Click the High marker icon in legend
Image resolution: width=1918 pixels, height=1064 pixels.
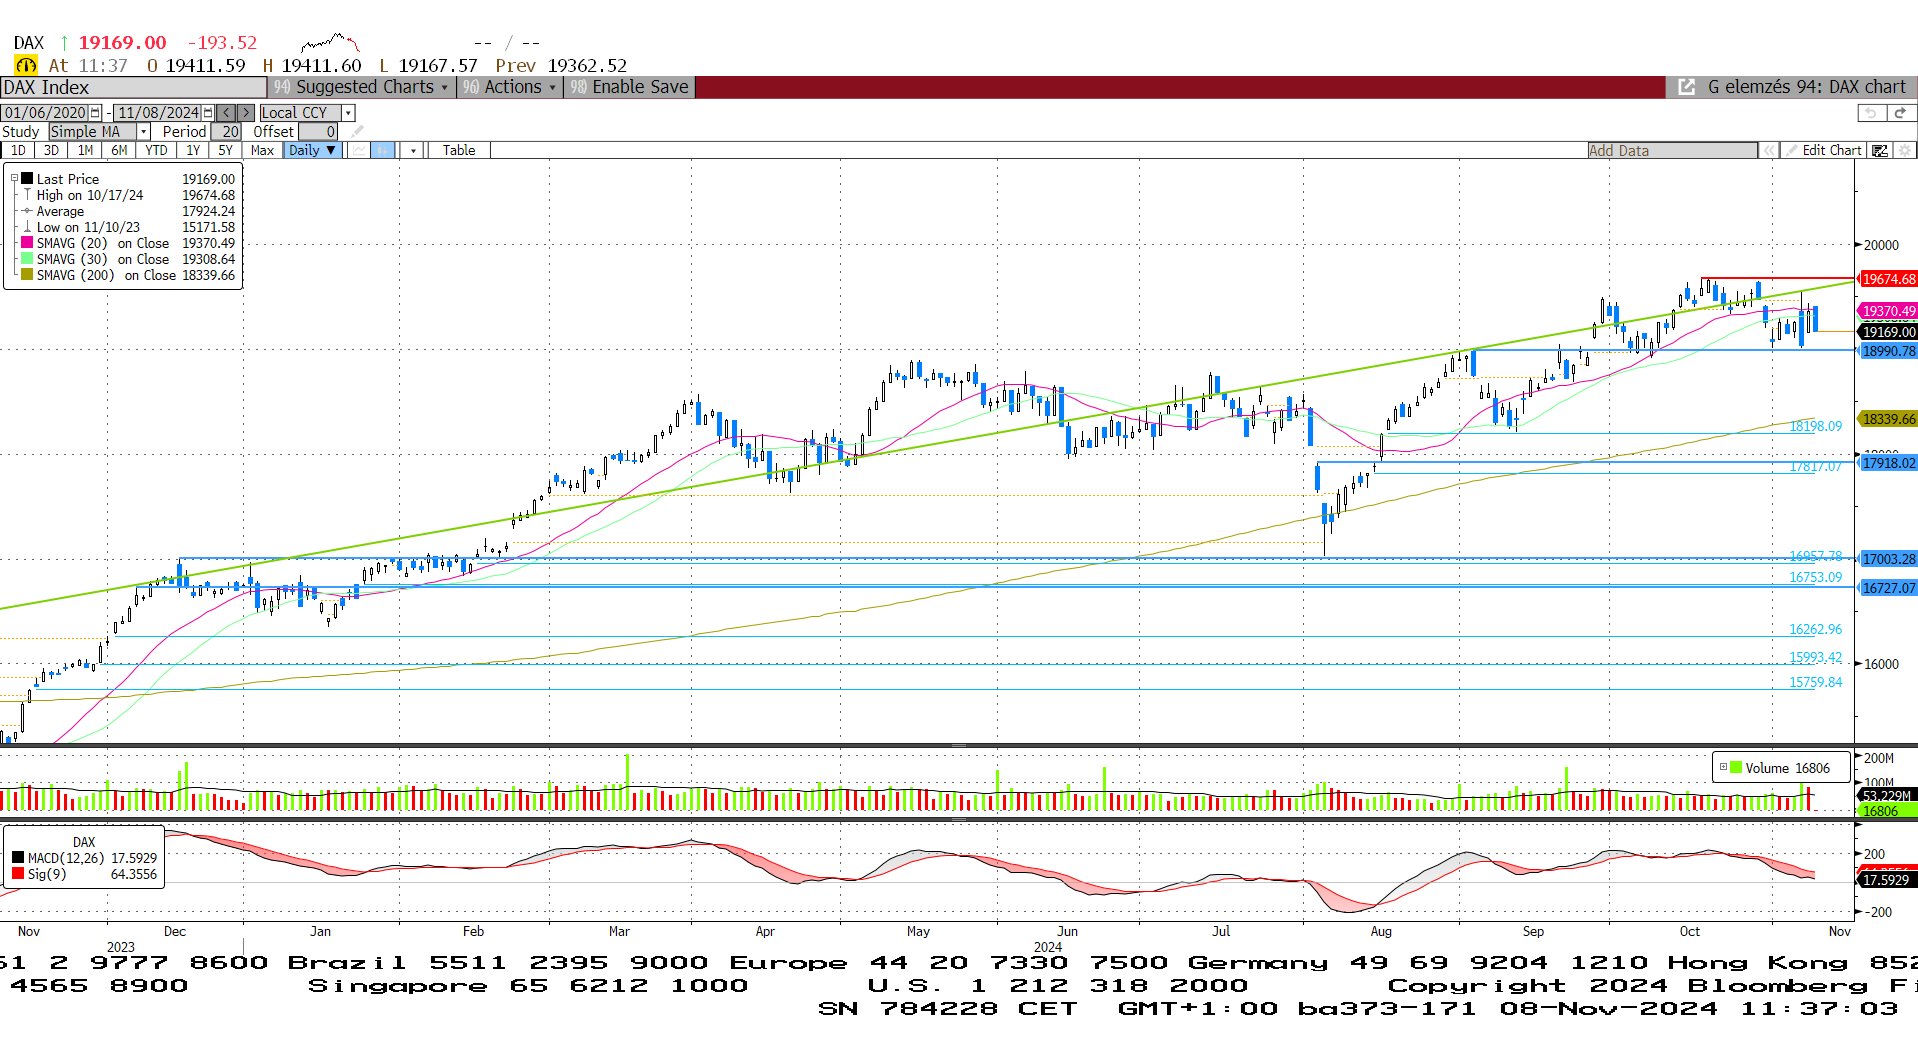(x=27, y=195)
